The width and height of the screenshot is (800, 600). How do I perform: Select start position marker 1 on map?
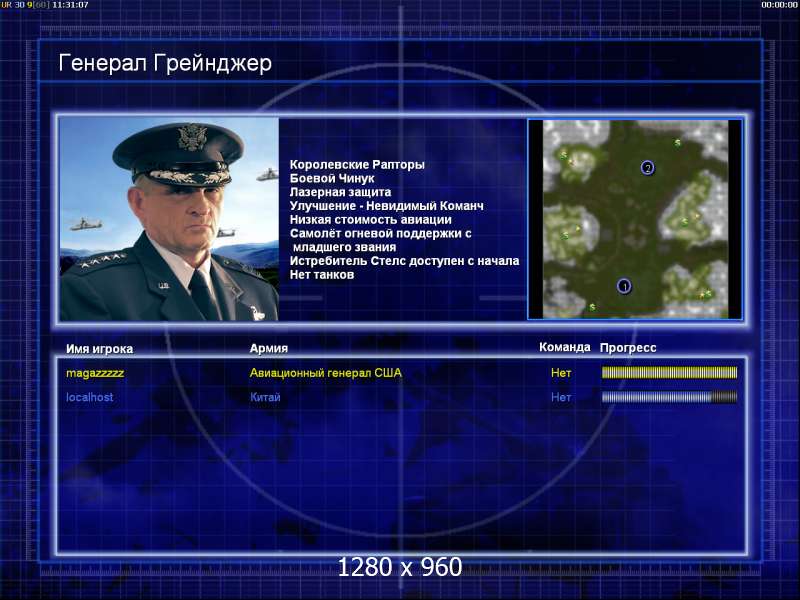pos(624,286)
